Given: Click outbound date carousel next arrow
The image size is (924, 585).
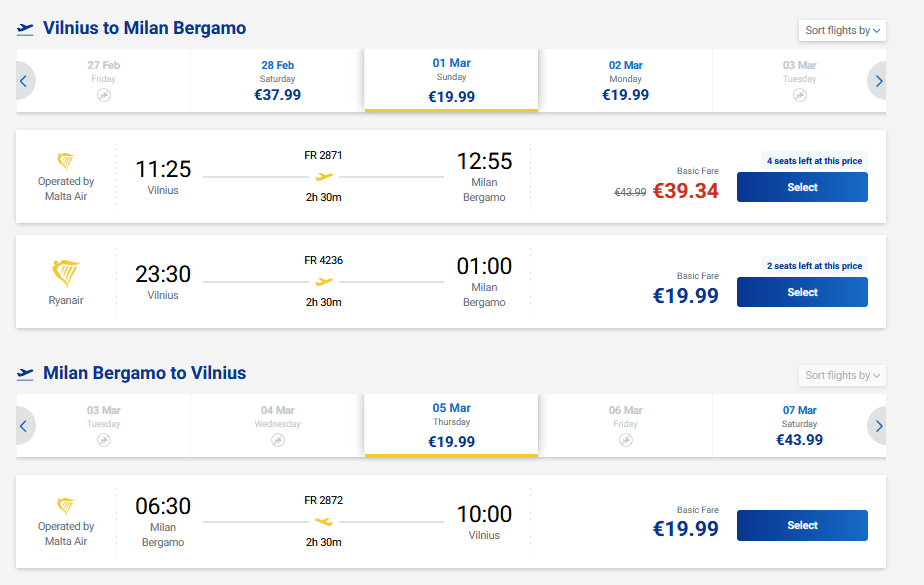Looking at the screenshot, I should pos(879,81).
